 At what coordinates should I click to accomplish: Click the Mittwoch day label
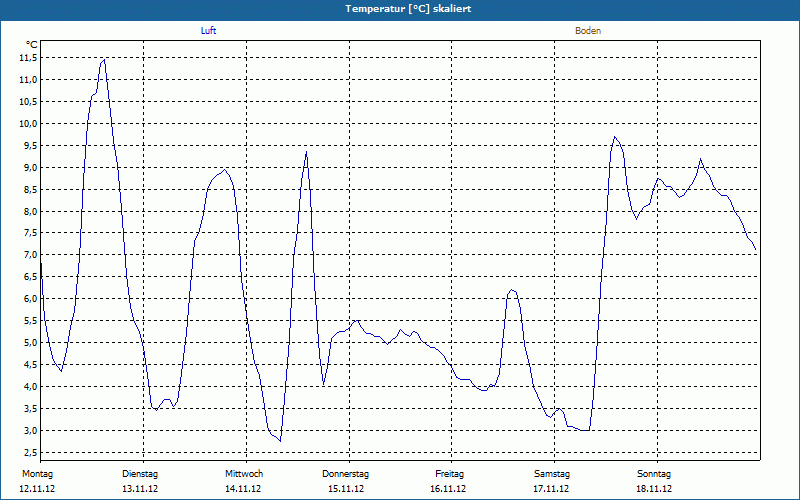coord(244,474)
